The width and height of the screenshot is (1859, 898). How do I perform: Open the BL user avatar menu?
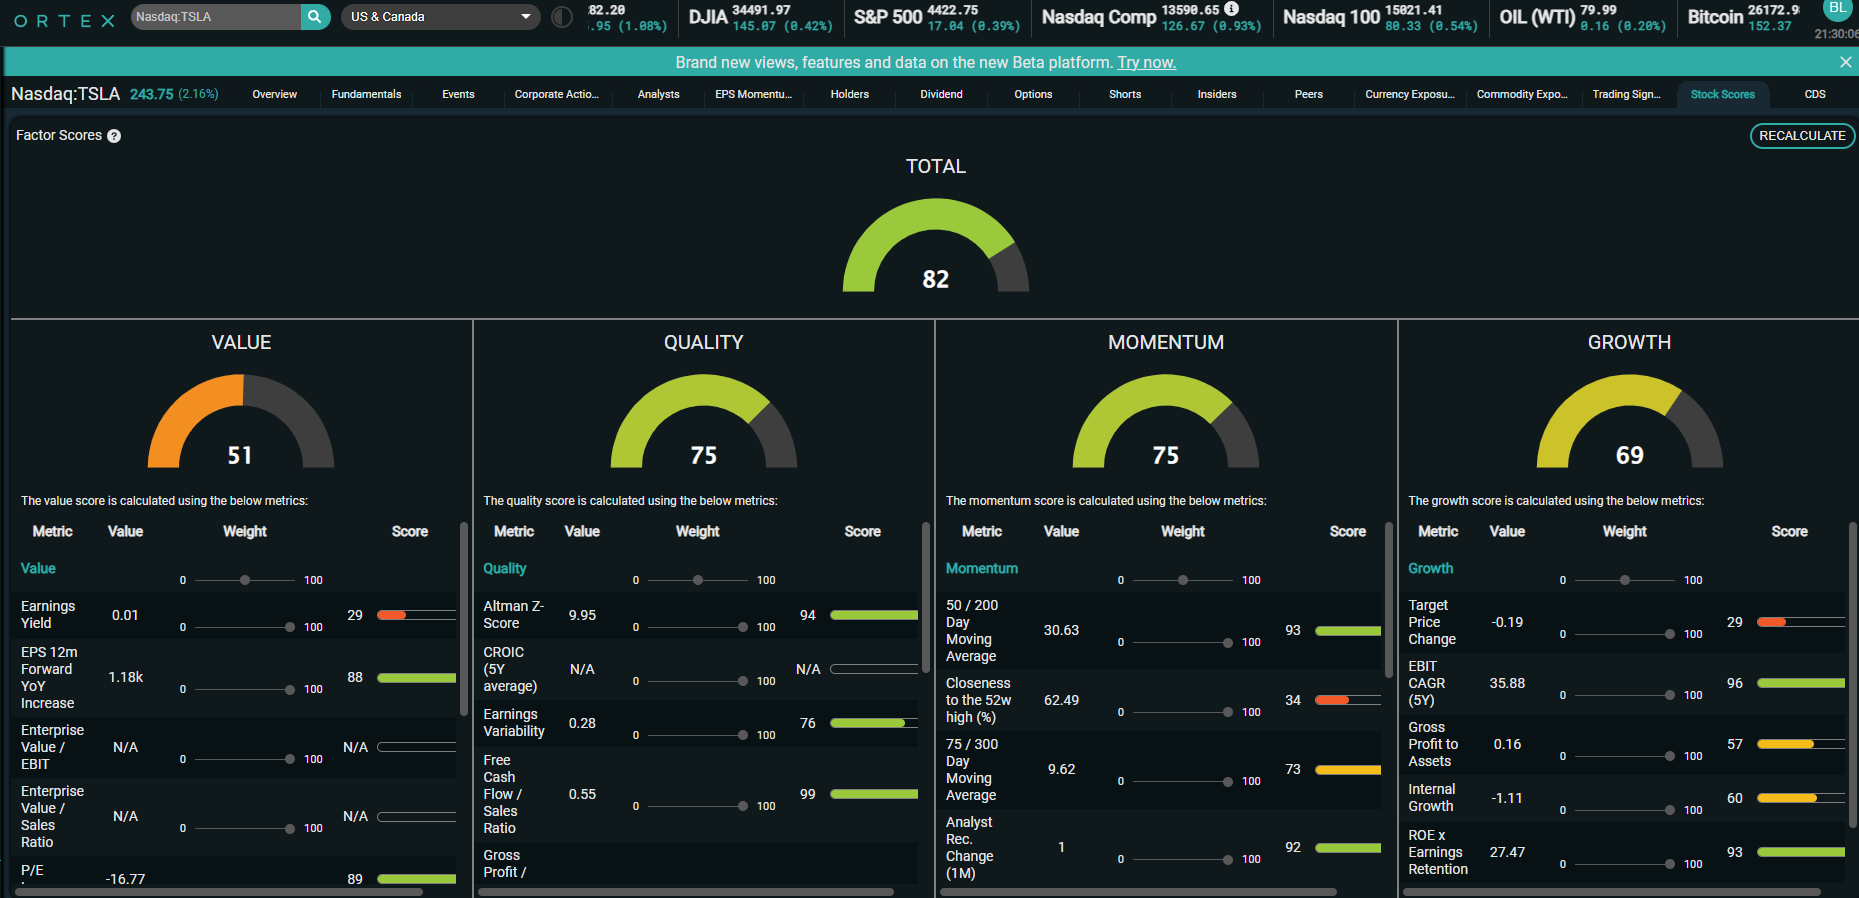[1838, 9]
